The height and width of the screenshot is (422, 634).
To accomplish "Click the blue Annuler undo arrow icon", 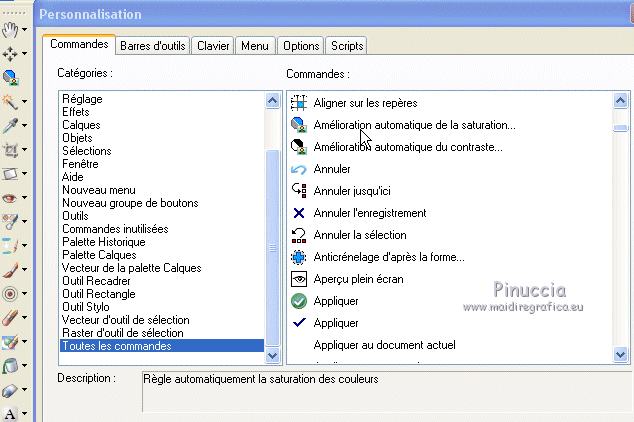I will (x=298, y=169).
